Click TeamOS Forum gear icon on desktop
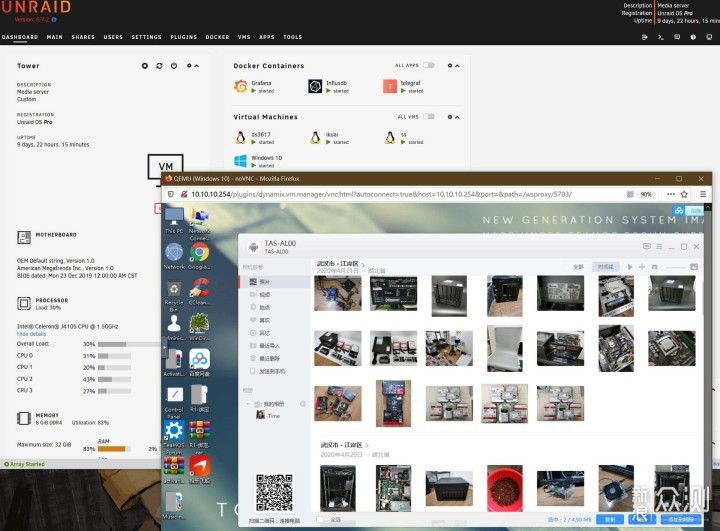Viewport: 720px width, 531px height. pos(174,431)
